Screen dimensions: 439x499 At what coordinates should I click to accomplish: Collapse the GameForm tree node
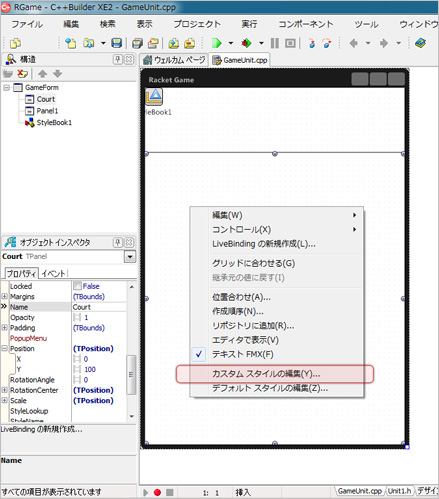[x=6, y=88]
